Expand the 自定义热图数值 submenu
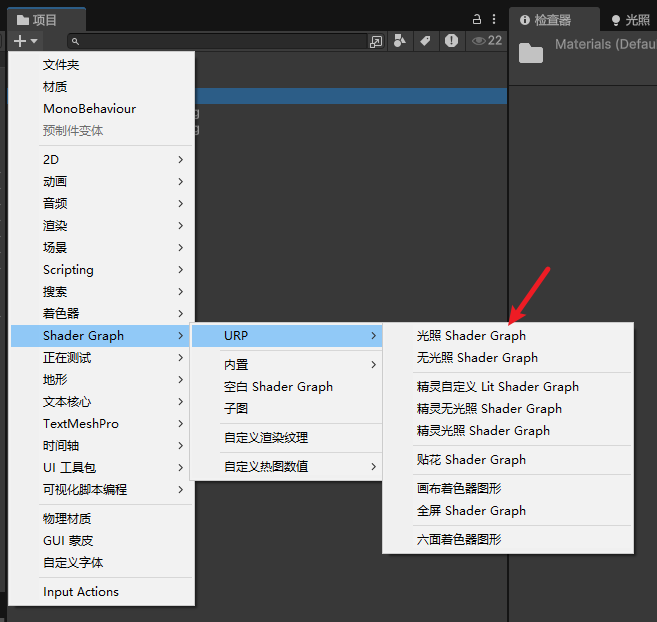Viewport: 657px width, 622px height. click(287, 466)
